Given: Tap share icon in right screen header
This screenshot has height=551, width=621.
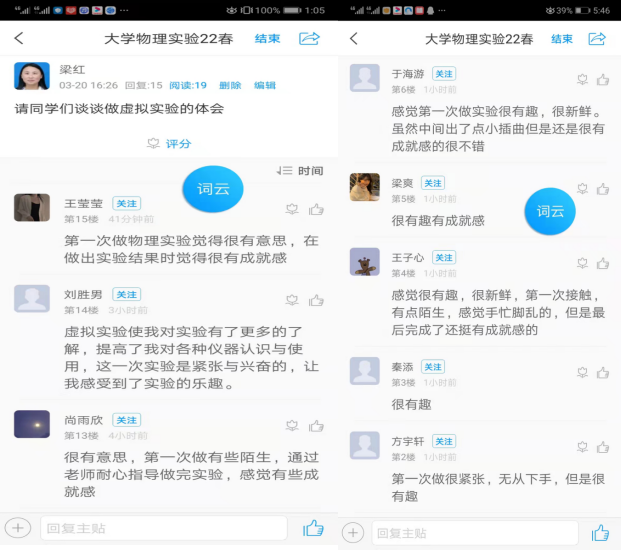Looking at the screenshot, I should click(x=597, y=38).
